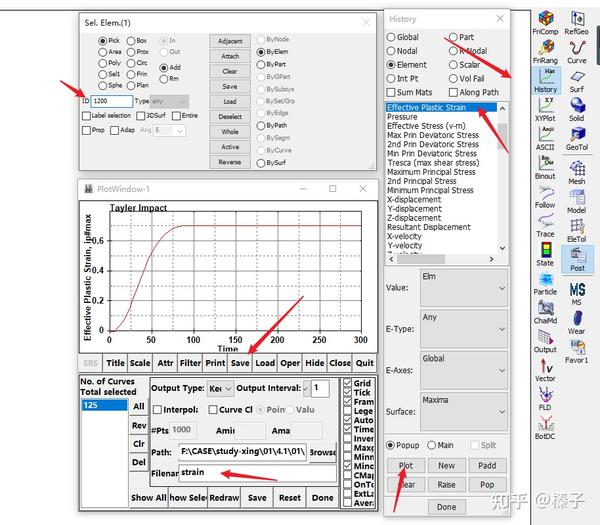Open the State tool icon

545,254
